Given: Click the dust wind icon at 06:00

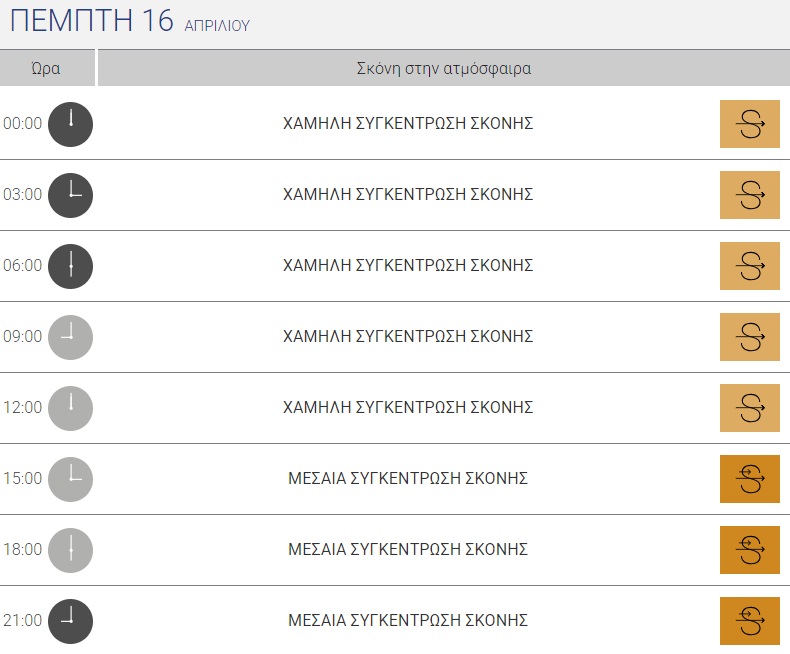Looking at the screenshot, I should (749, 266).
